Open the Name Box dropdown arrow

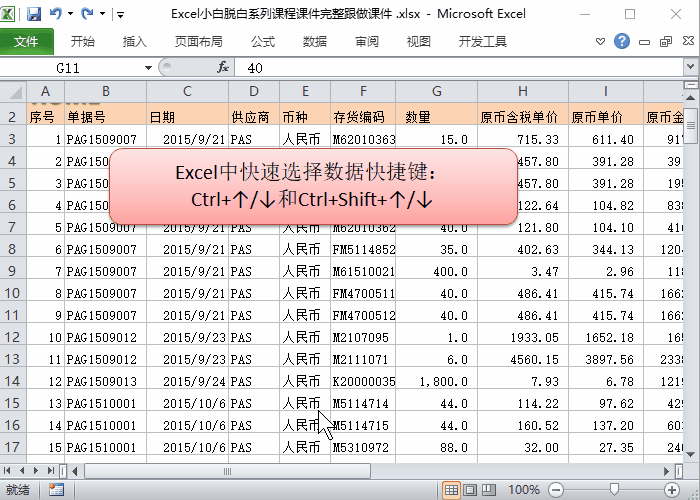(x=148, y=68)
